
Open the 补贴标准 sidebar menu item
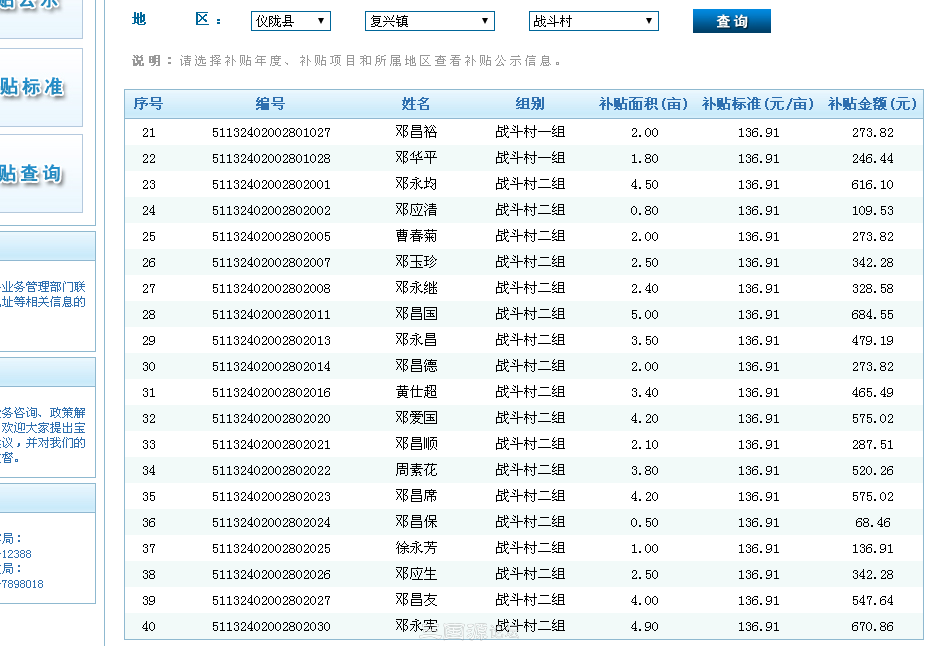coord(40,87)
